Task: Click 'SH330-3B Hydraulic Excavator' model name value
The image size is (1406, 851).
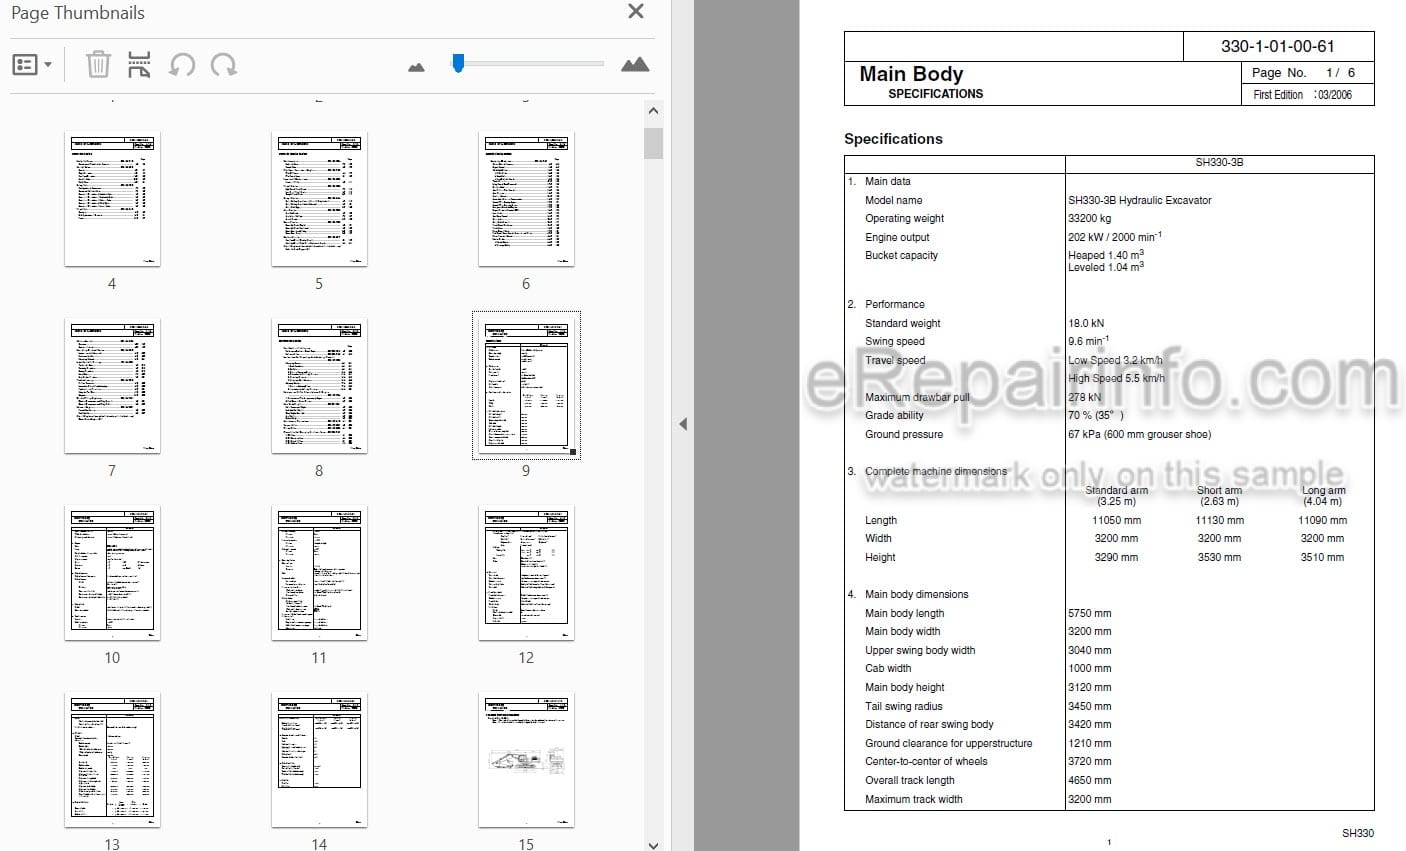Action: click(1139, 200)
